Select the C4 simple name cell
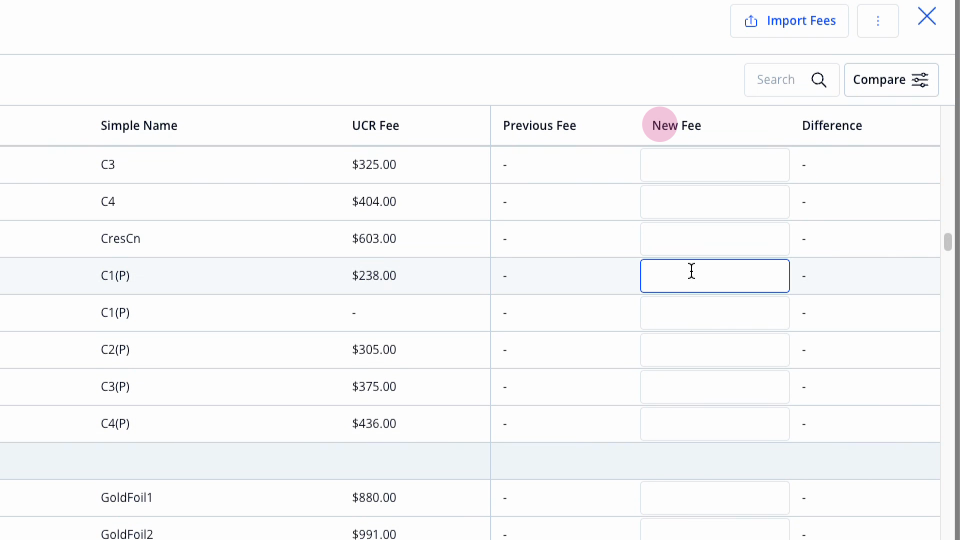The height and width of the screenshot is (540, 960). pos(108,201)
